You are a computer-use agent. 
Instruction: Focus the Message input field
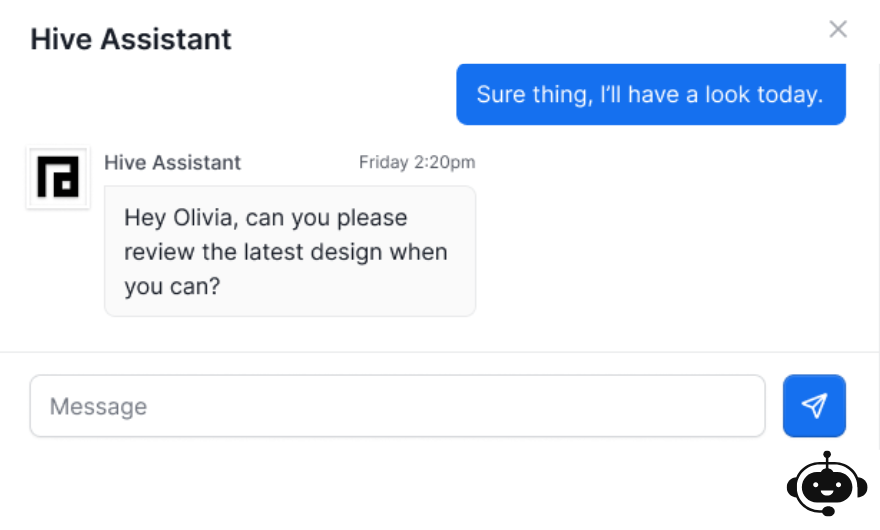click(397, 405)
